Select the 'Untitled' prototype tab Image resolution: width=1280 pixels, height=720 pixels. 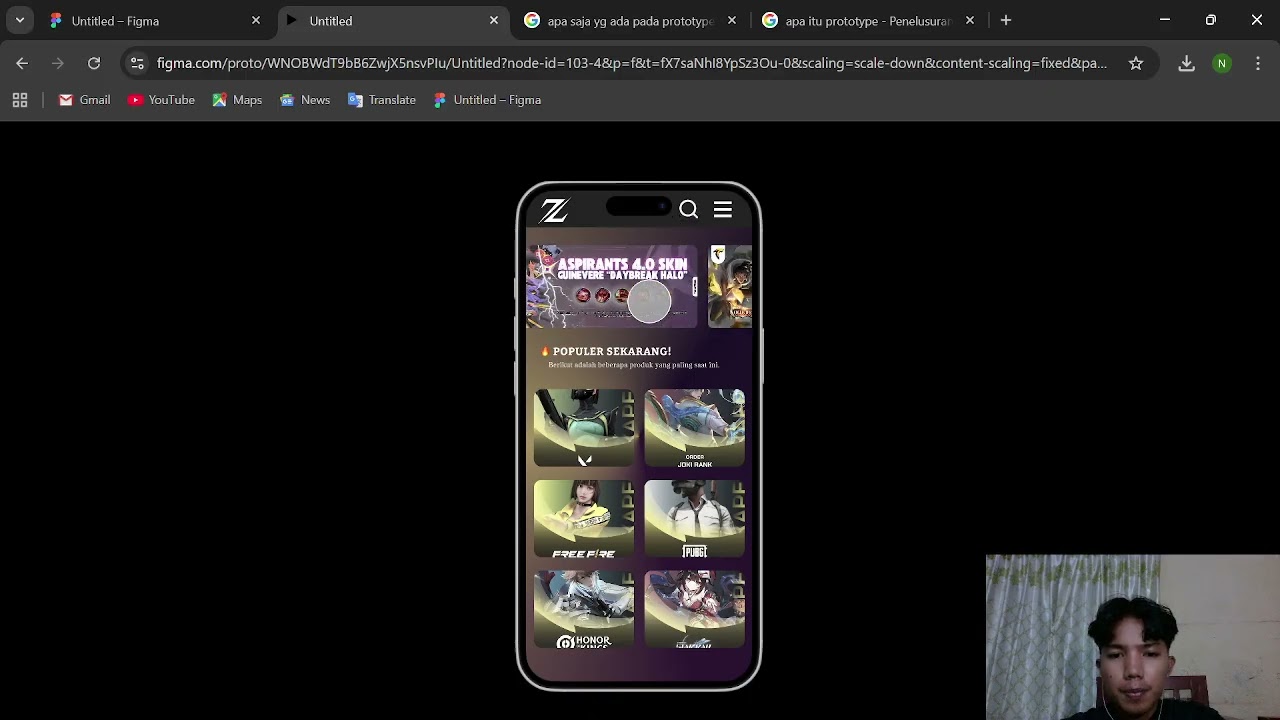(x=393, y=20)
